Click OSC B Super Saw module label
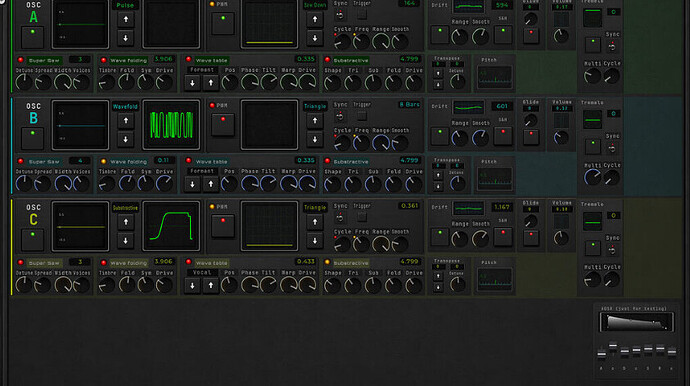Image resolution: width=690 pixels, height=386 pixels. [44, 162]
